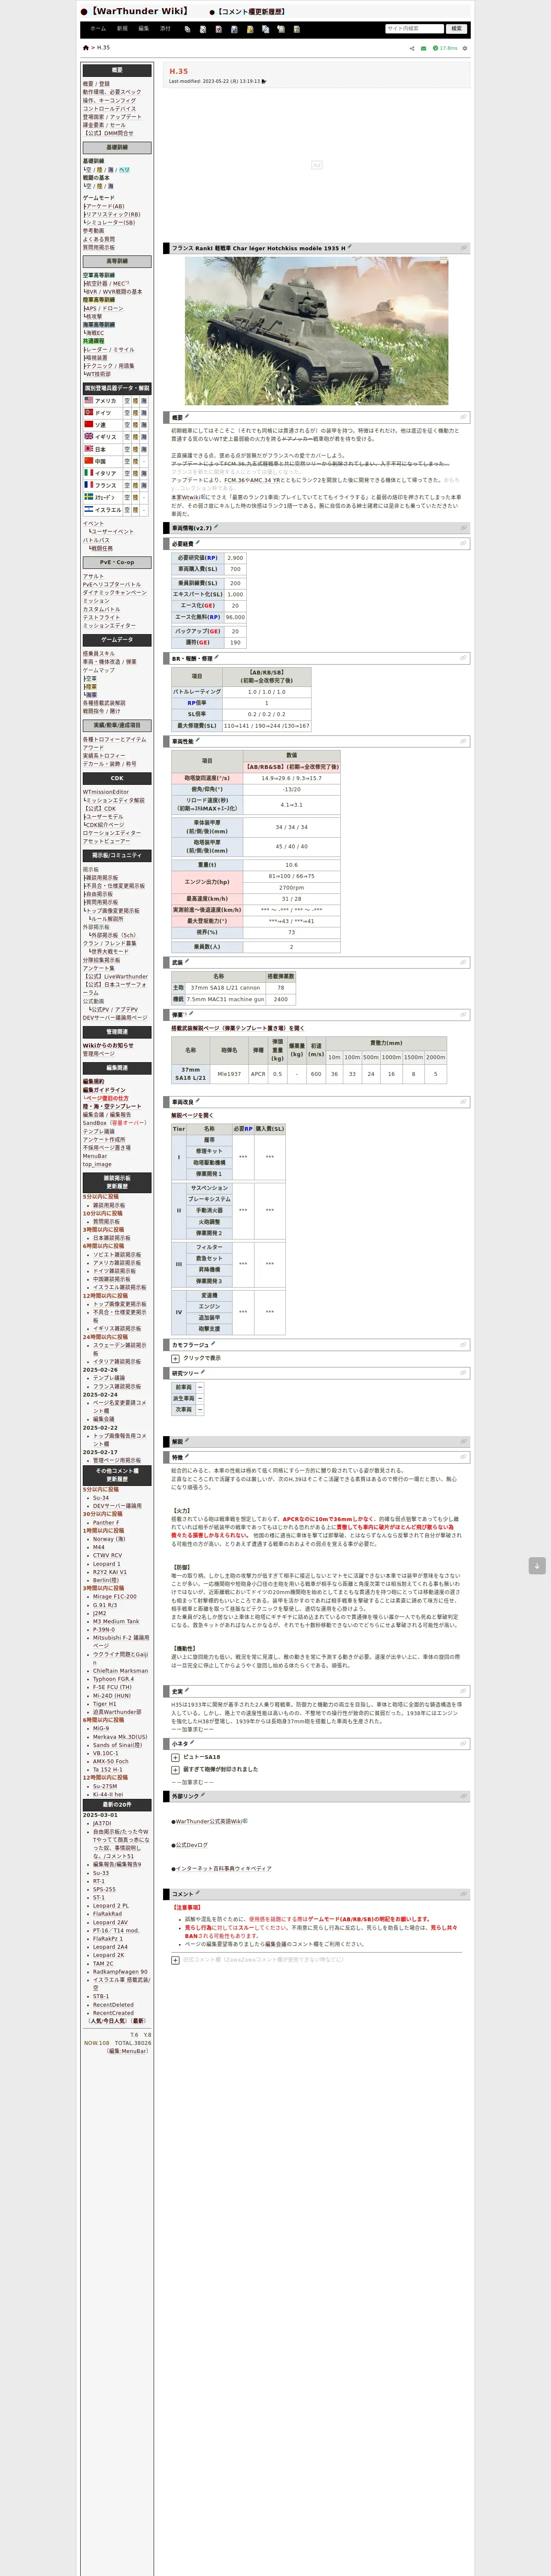Click the American flag icon in the sidebar
The height and width of the screenshot is (2576, 551).
(88, 400)
